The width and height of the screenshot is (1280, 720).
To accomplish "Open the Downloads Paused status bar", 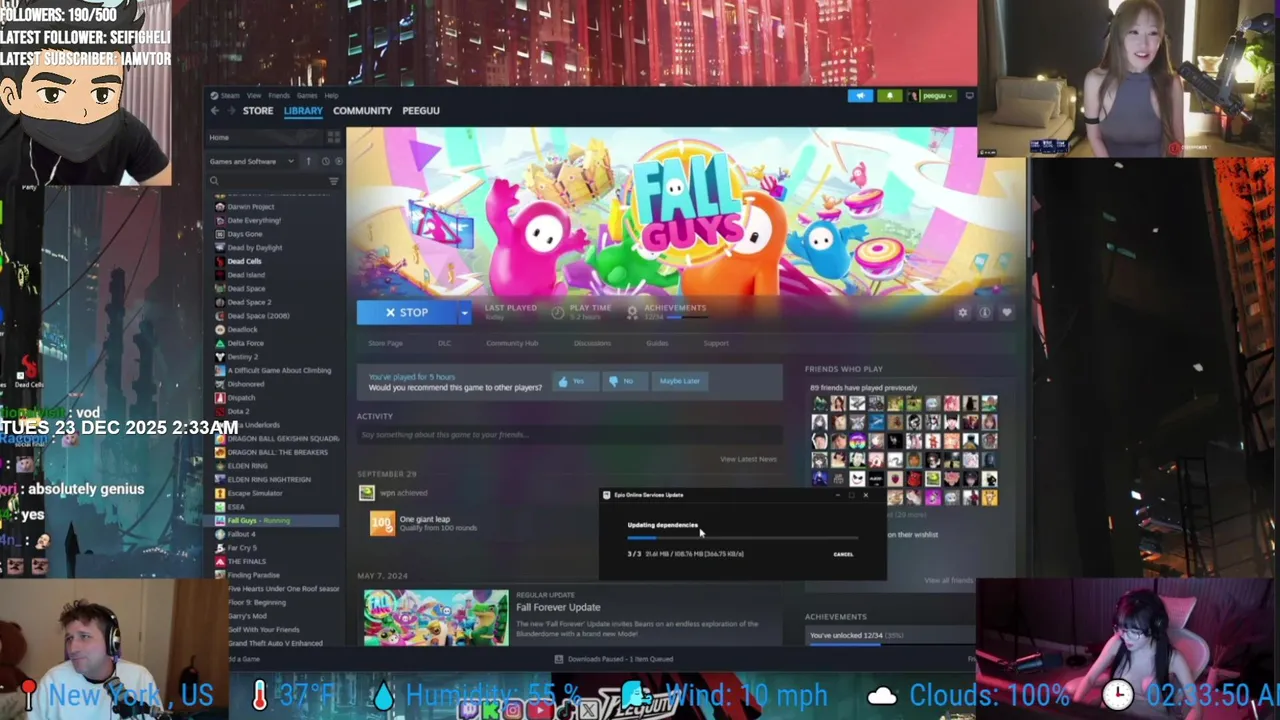I will pos(614,659).
